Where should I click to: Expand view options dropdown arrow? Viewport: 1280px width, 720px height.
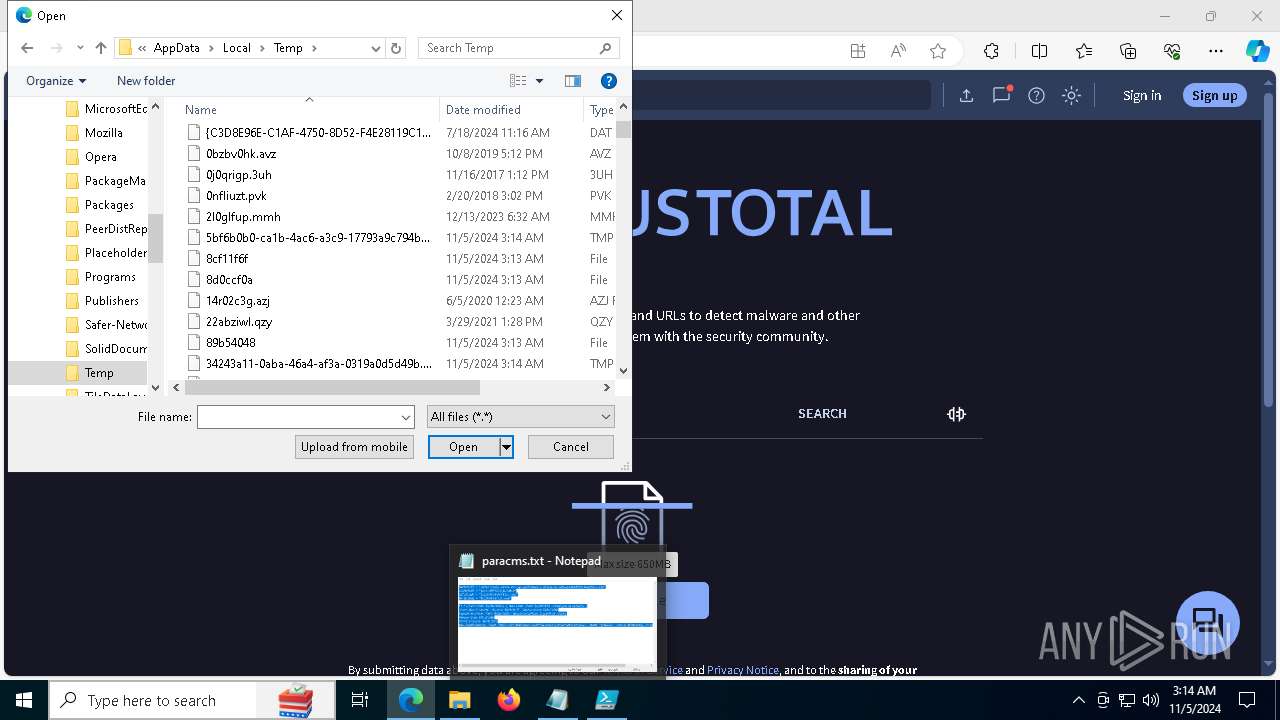coord(539,81)
